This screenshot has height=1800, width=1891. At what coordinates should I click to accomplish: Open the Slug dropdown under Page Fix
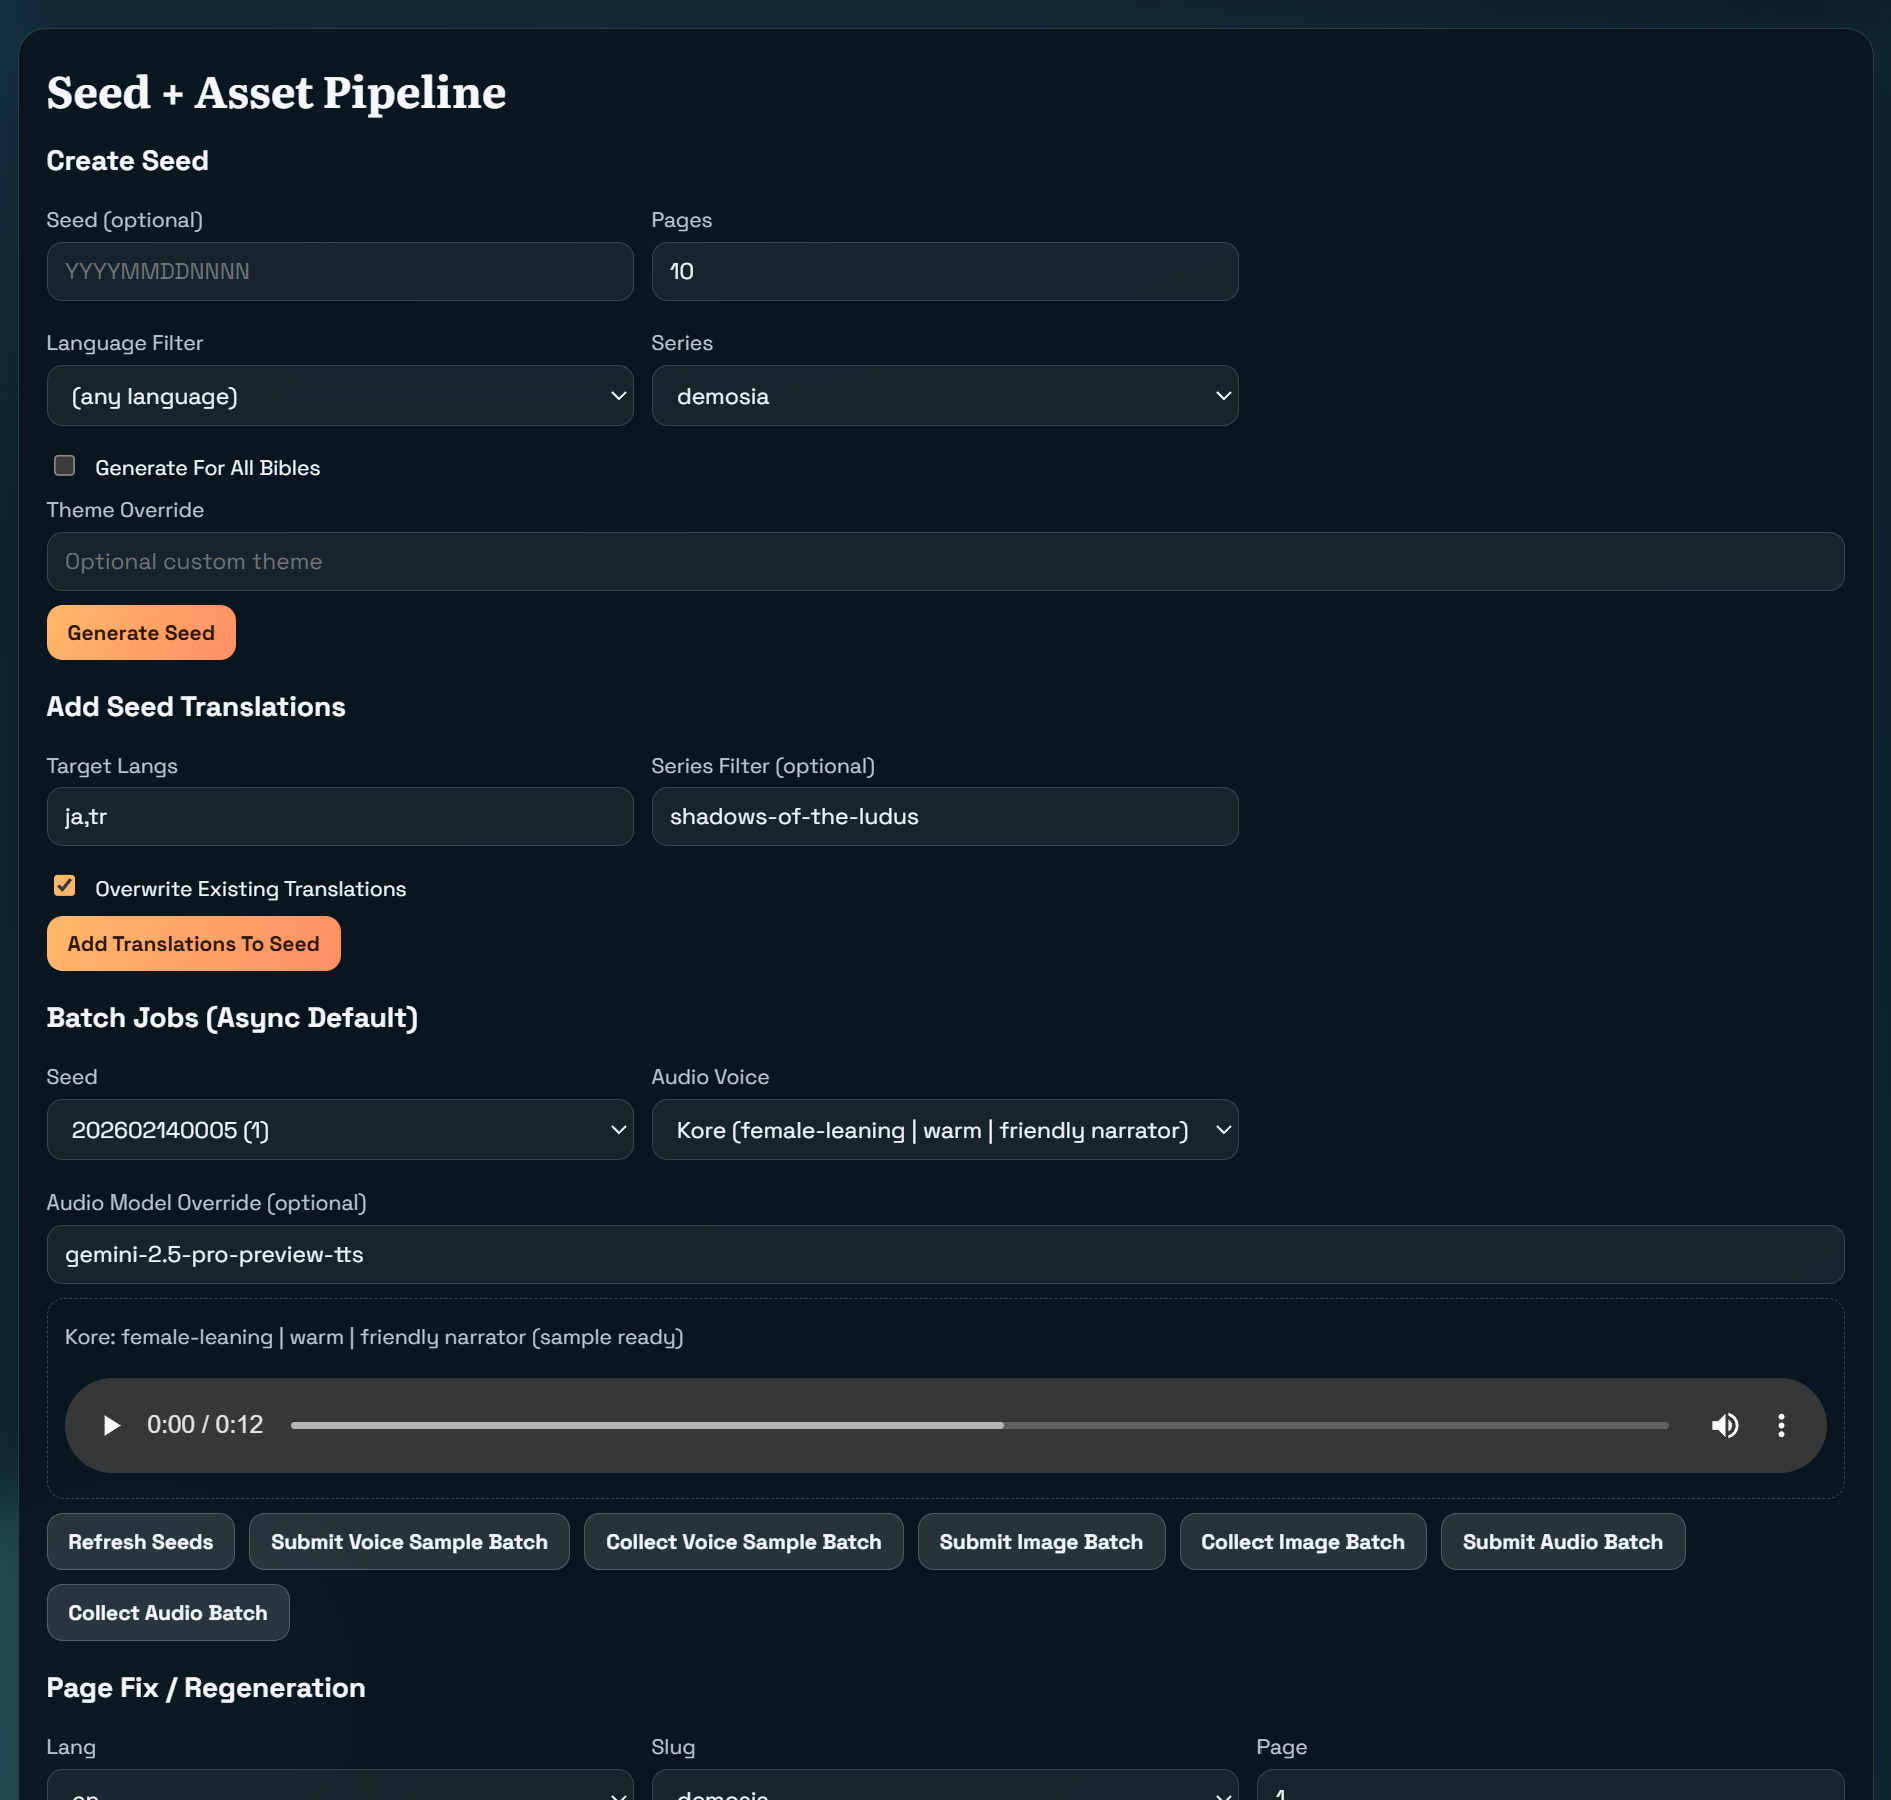945,1786
